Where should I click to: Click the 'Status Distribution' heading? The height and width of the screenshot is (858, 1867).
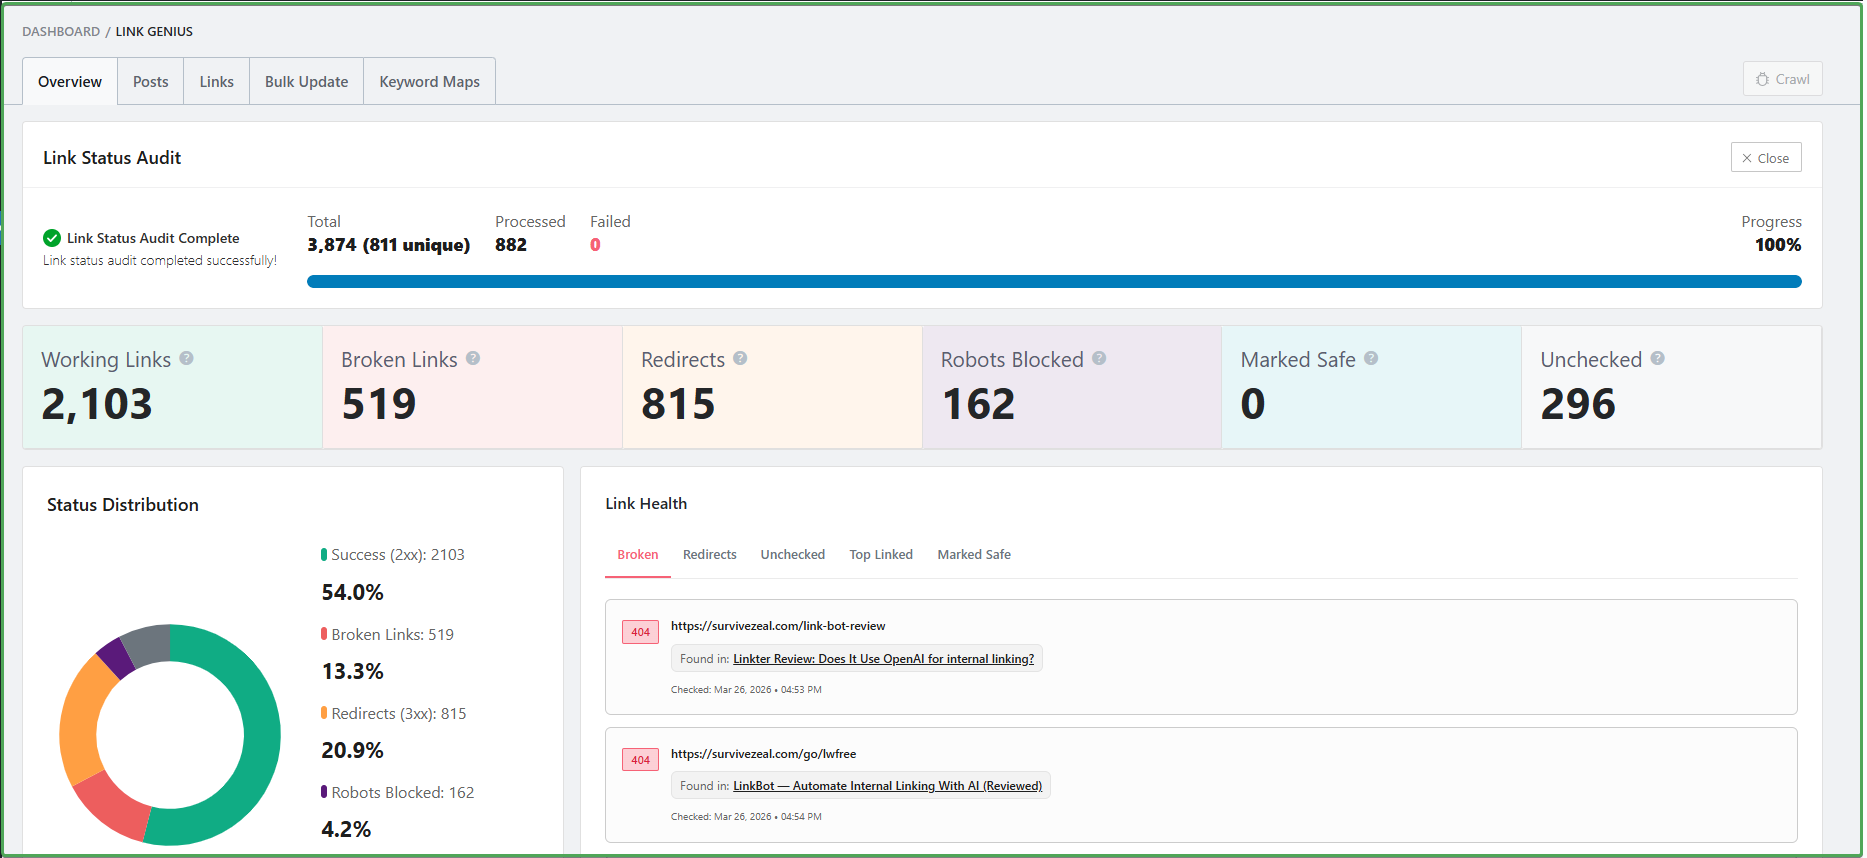pos(123,505)
